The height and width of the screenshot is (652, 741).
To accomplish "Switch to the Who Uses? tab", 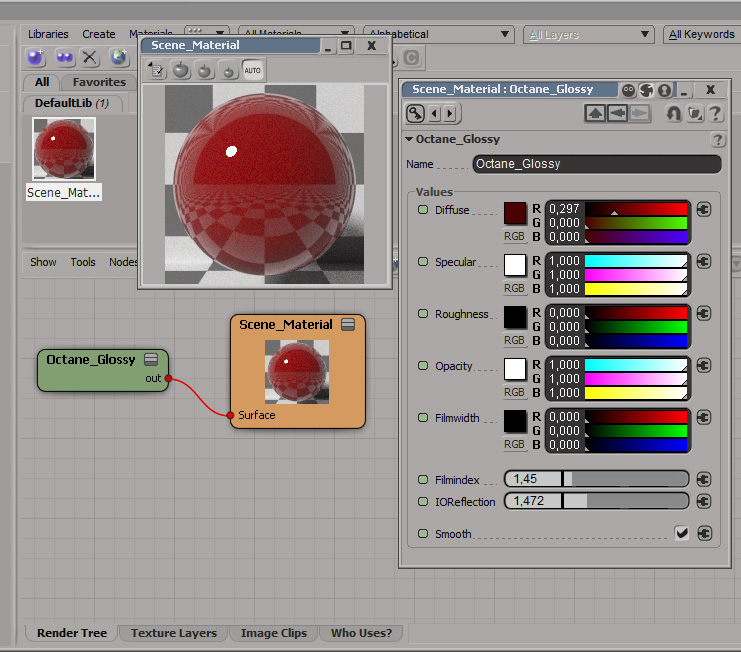I will tap(361, 633).
